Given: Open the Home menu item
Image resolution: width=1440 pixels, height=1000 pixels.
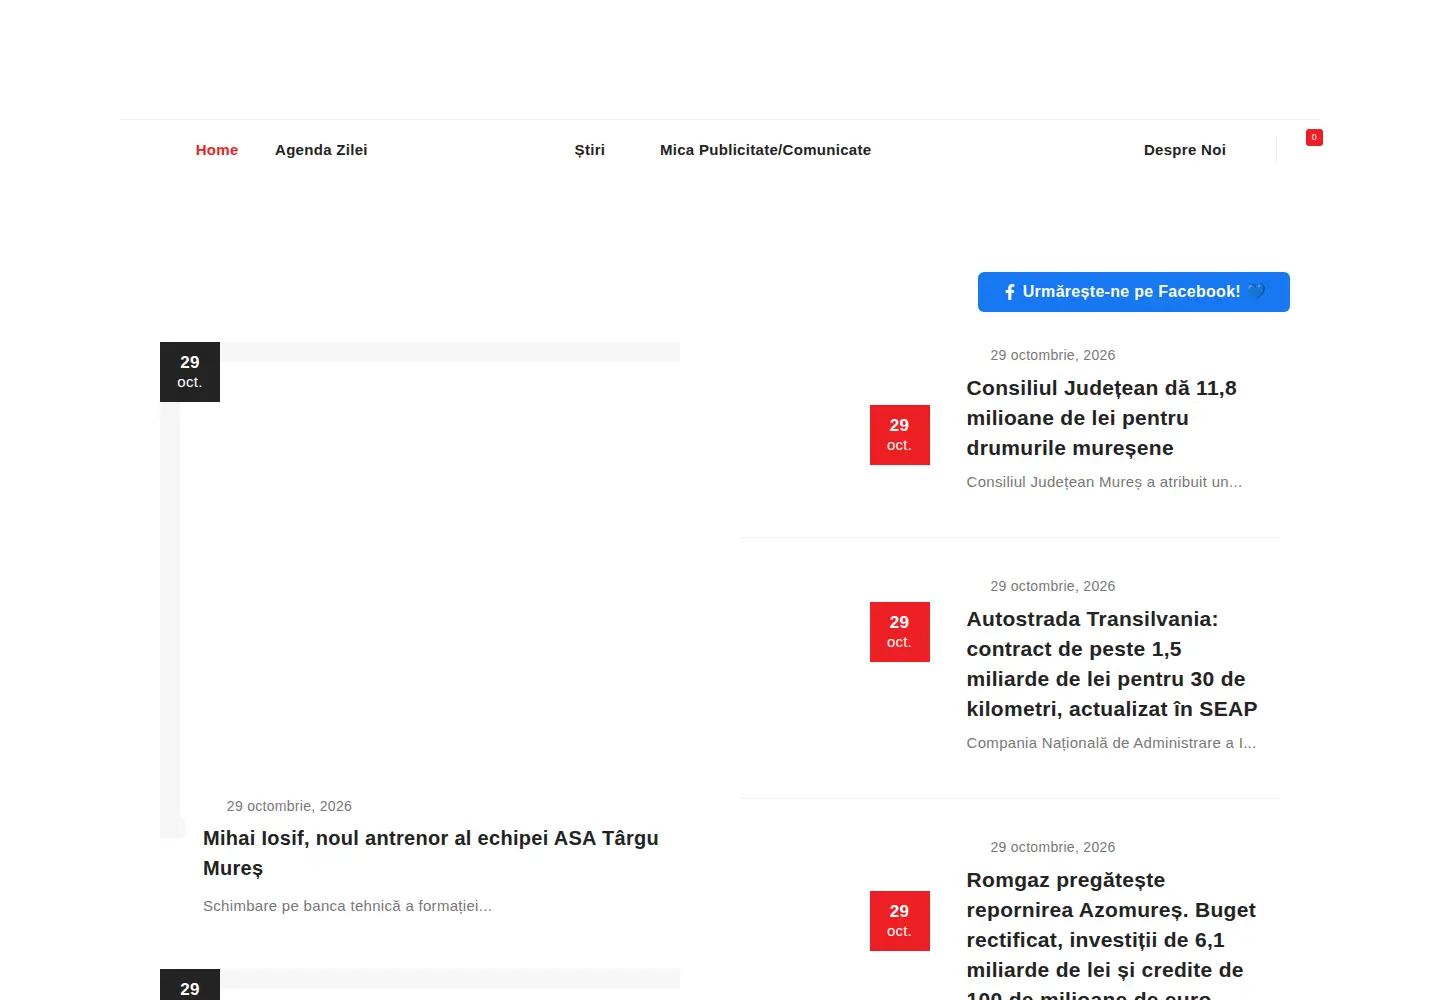Looking at the screenshot, I should [x=217, y=150].
